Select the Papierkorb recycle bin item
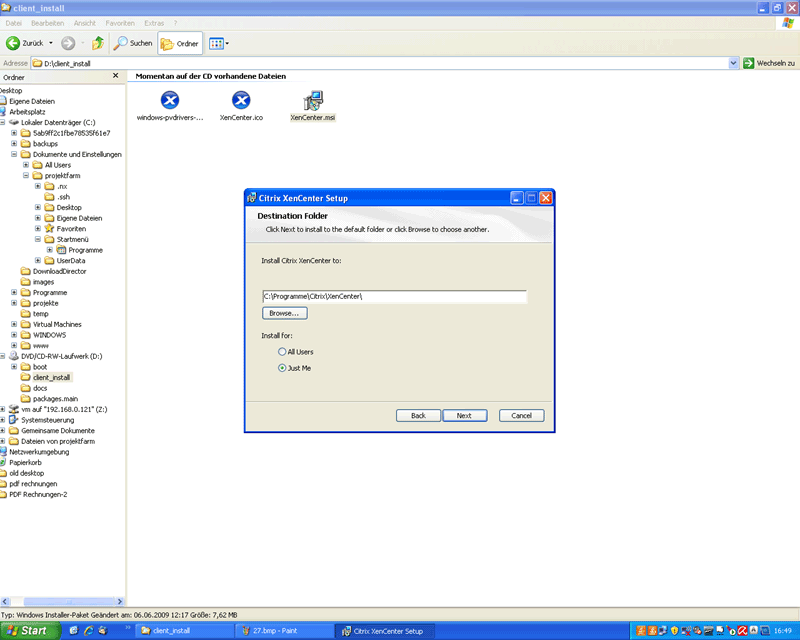The height and width of the screenshot is (640, 800). pos(25,463)
